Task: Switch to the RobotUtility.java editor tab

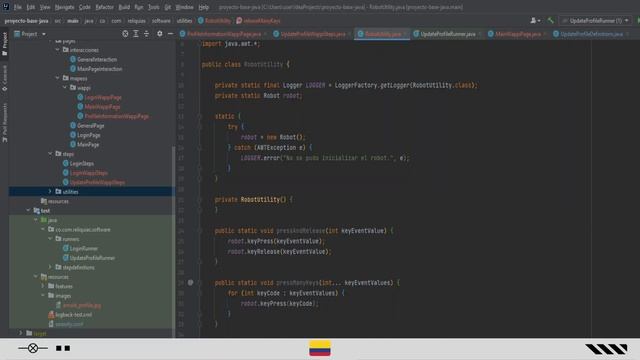Action: point(382,34)
